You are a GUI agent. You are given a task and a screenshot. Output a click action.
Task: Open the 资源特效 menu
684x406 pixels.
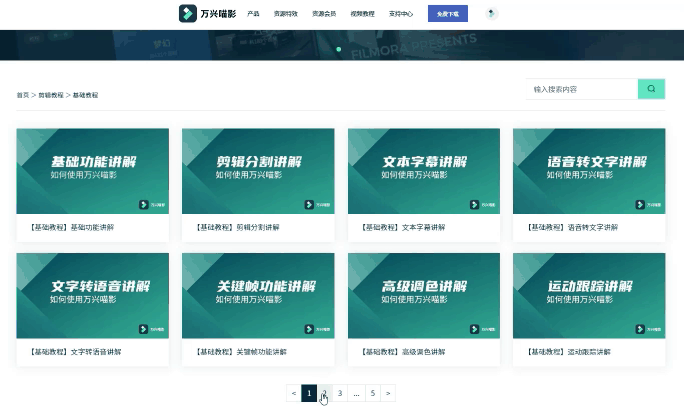286,14
